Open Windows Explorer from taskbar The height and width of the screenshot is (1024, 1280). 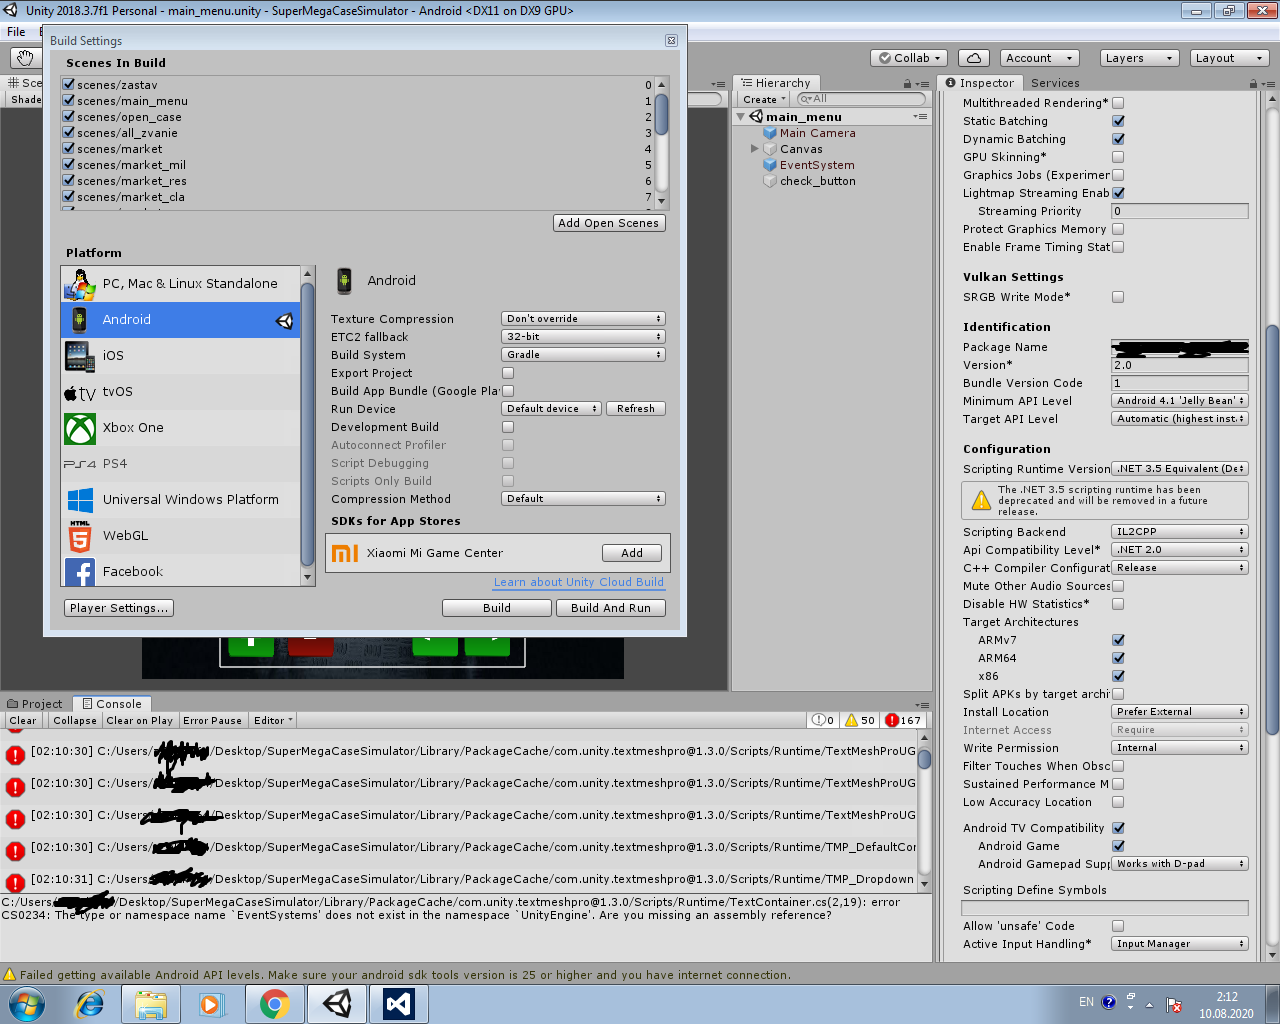click(151, 1004)
